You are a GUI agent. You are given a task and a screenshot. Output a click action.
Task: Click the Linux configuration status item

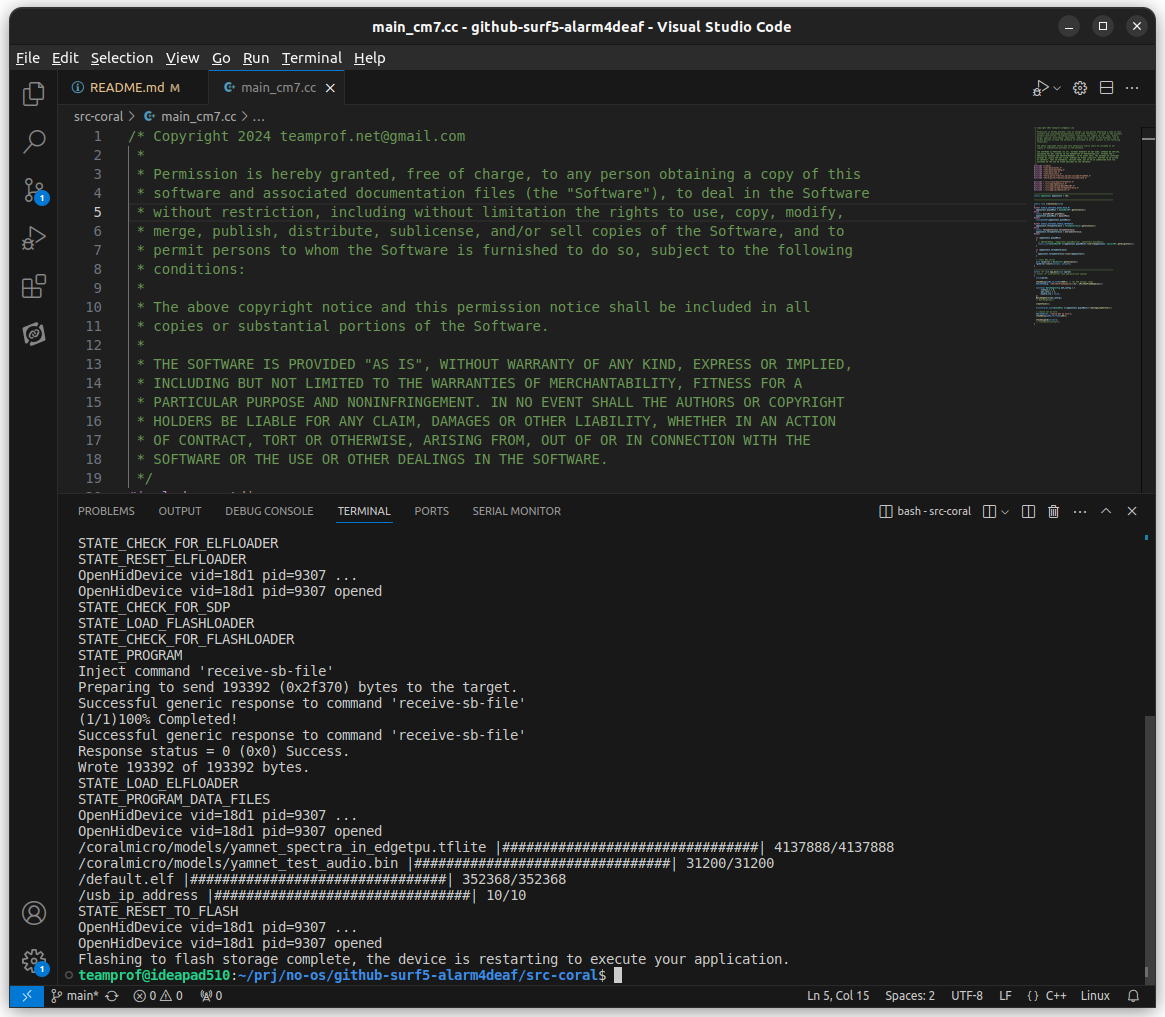[1095, 996]
